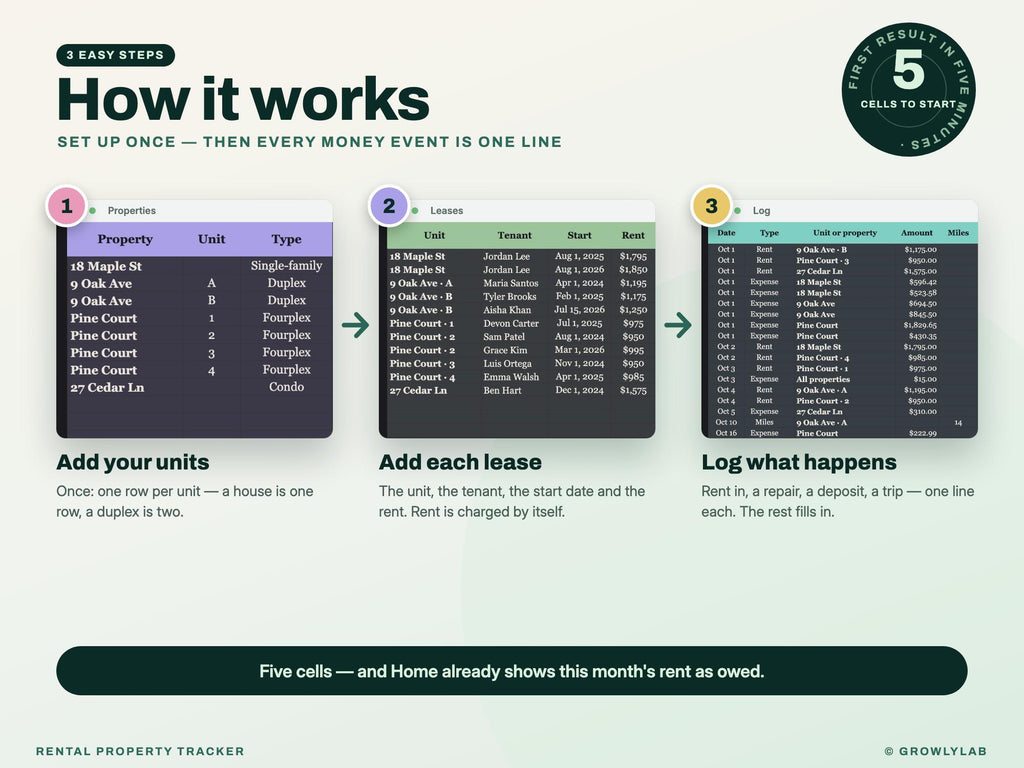Click the '5 cells to start' round badge
Viewport: 1024px width, 768px height.
pos(908,89)
